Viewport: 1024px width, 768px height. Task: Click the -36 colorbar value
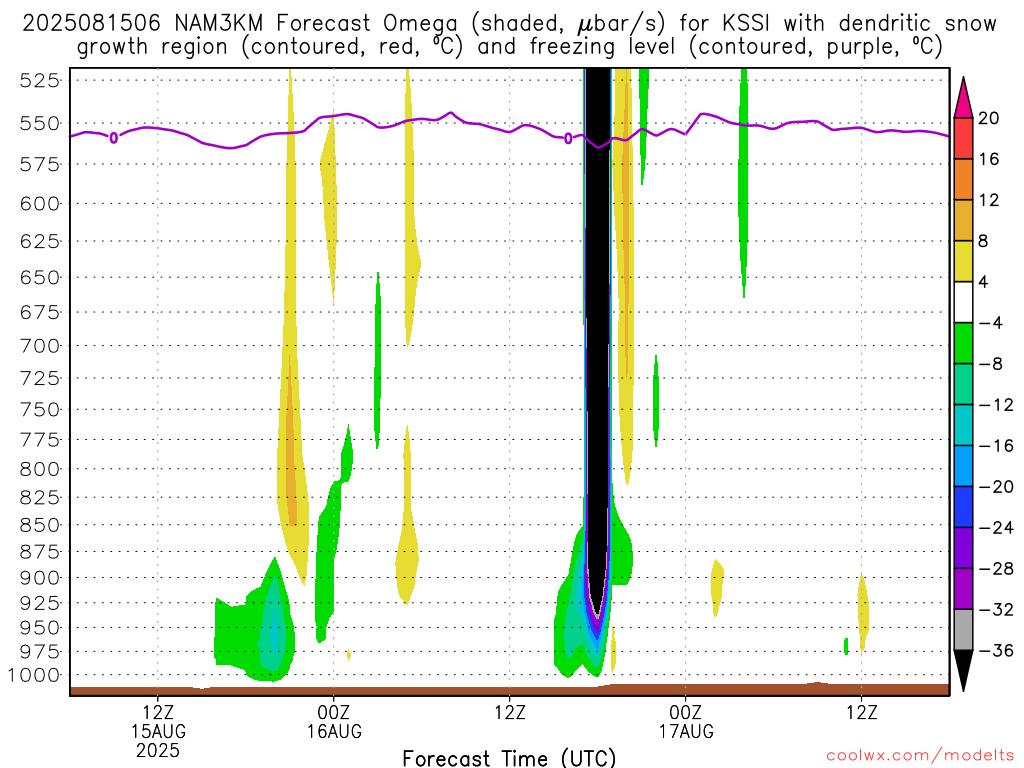click(996, 650)
